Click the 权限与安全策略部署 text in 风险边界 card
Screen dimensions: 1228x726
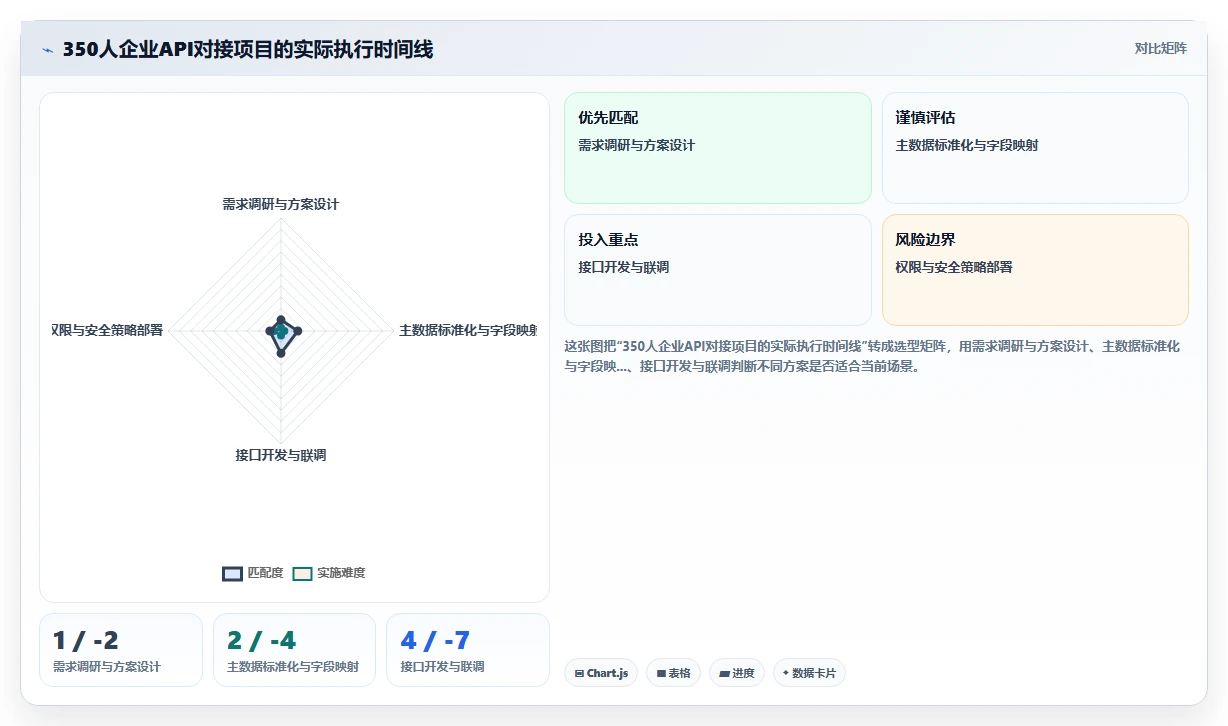click(954, 267)
